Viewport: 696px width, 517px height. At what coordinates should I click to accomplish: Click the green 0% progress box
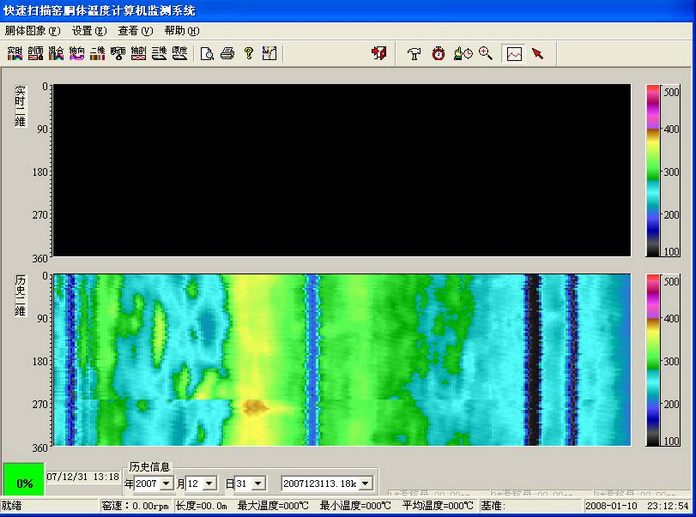click(22, 480)
